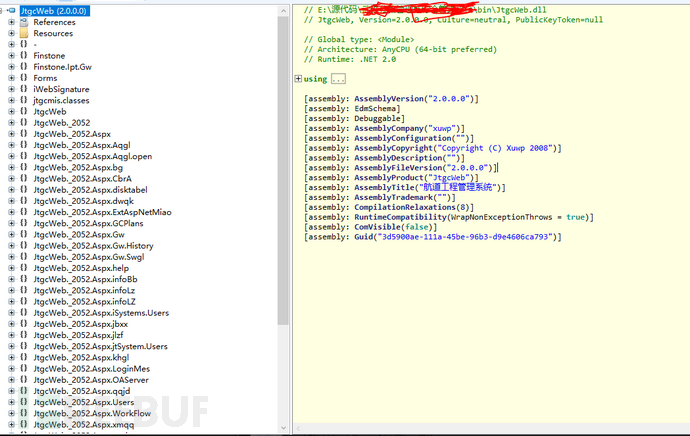Click the "// Runtime: .NET 2.0" comment line
This screenshot has width=690, height=436.
tap(350, 59)
